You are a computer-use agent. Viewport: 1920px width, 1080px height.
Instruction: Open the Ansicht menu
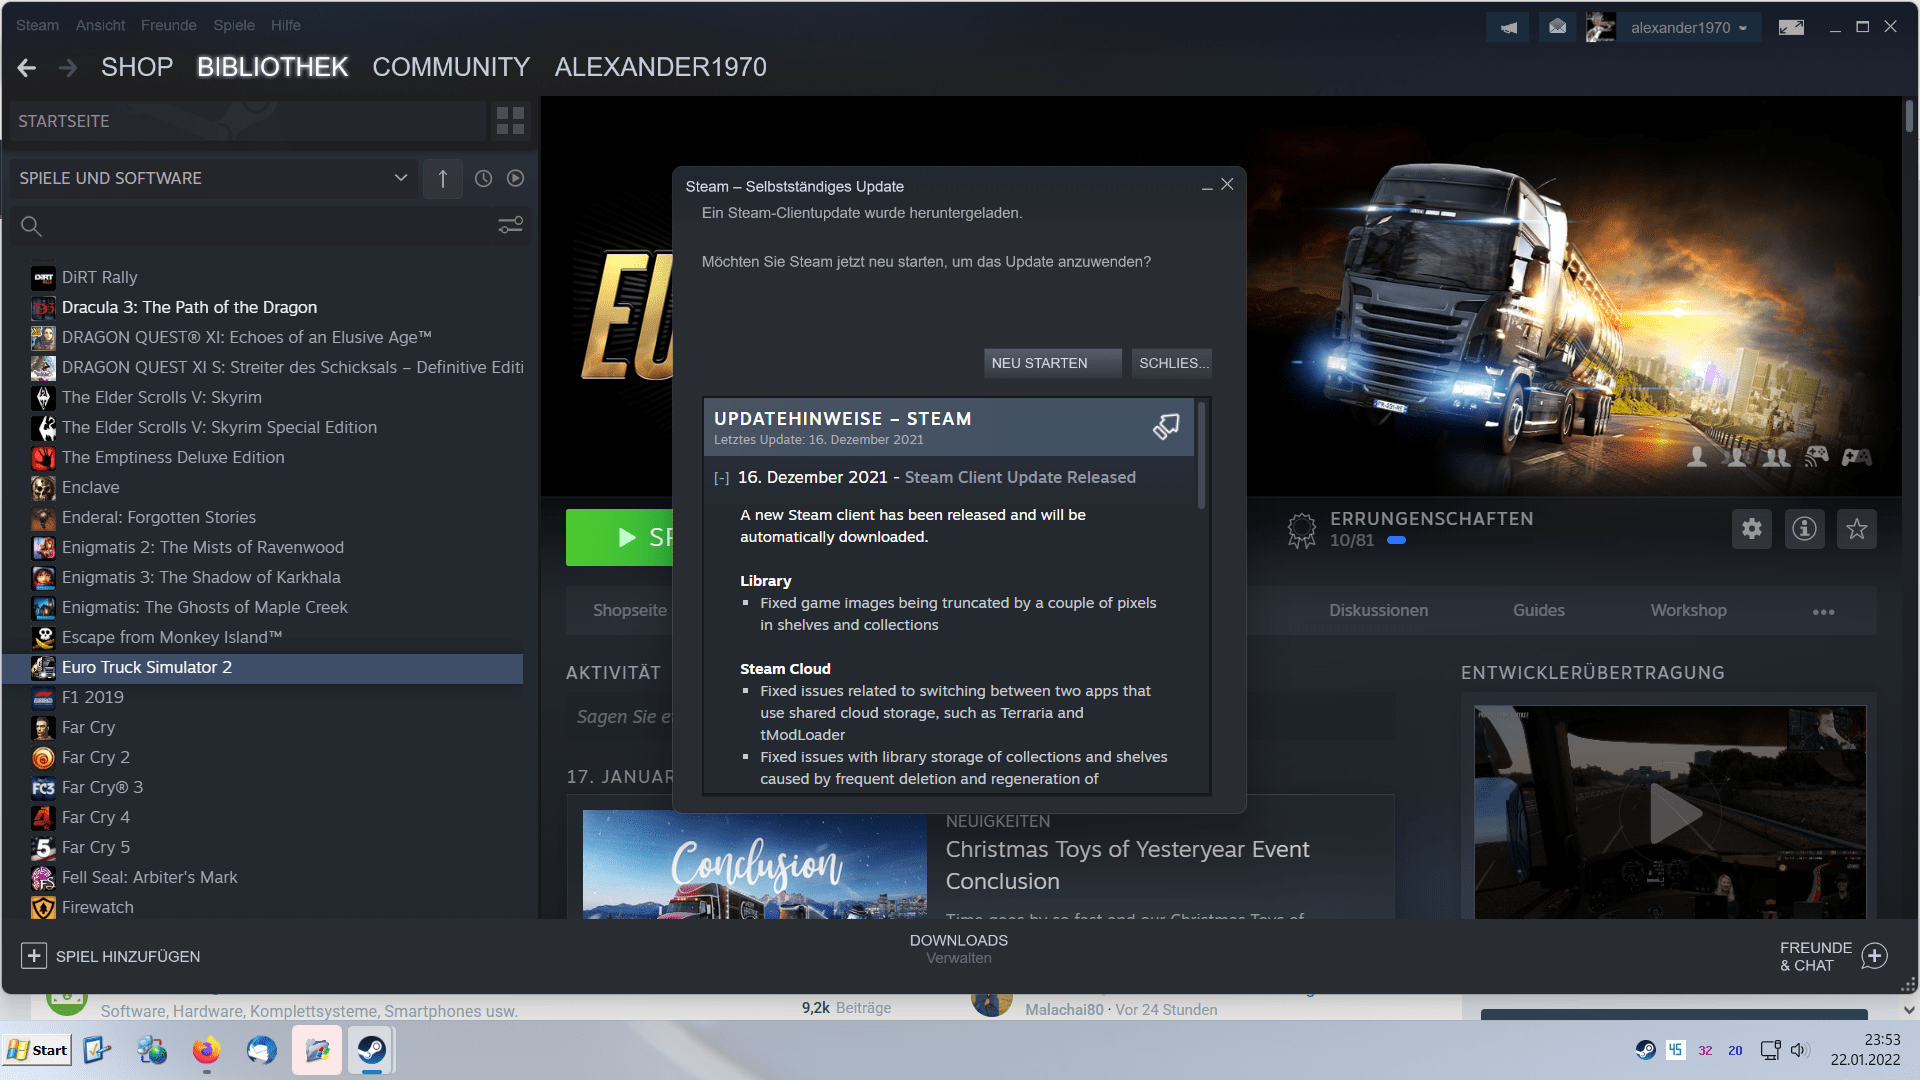click(x=101, y=25)
